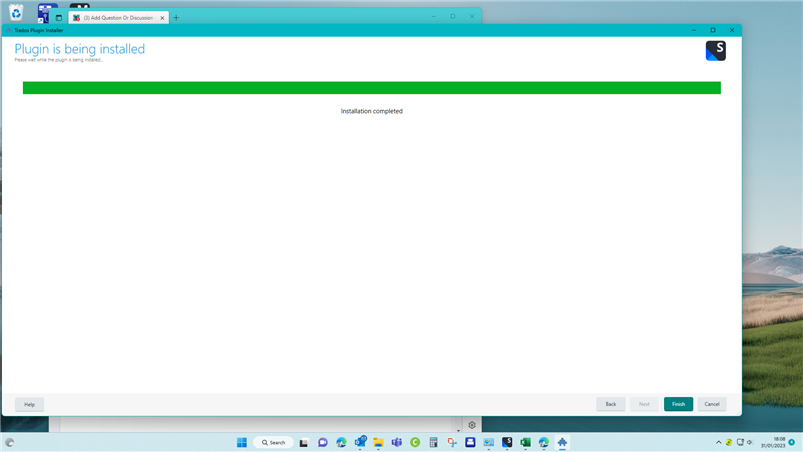
Task: Click the volume icon in the system tray
Action: tap(750, 442)
